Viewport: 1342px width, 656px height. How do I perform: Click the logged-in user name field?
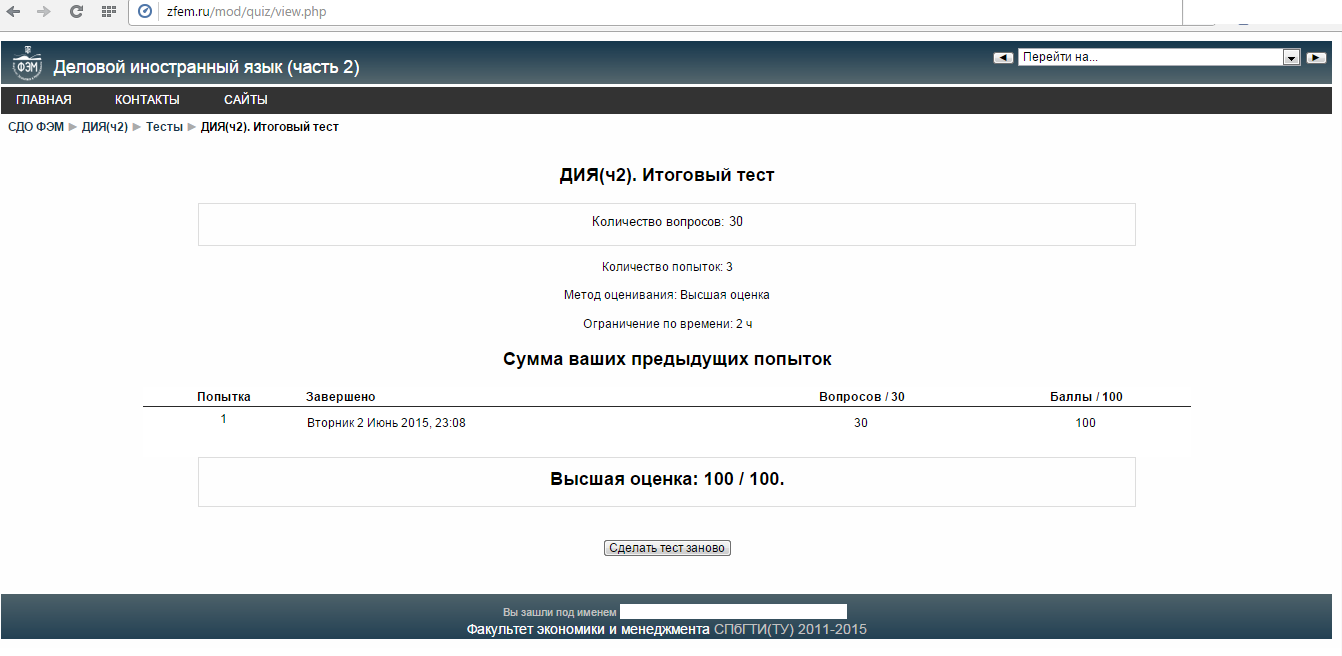click(x=733, y=612)
